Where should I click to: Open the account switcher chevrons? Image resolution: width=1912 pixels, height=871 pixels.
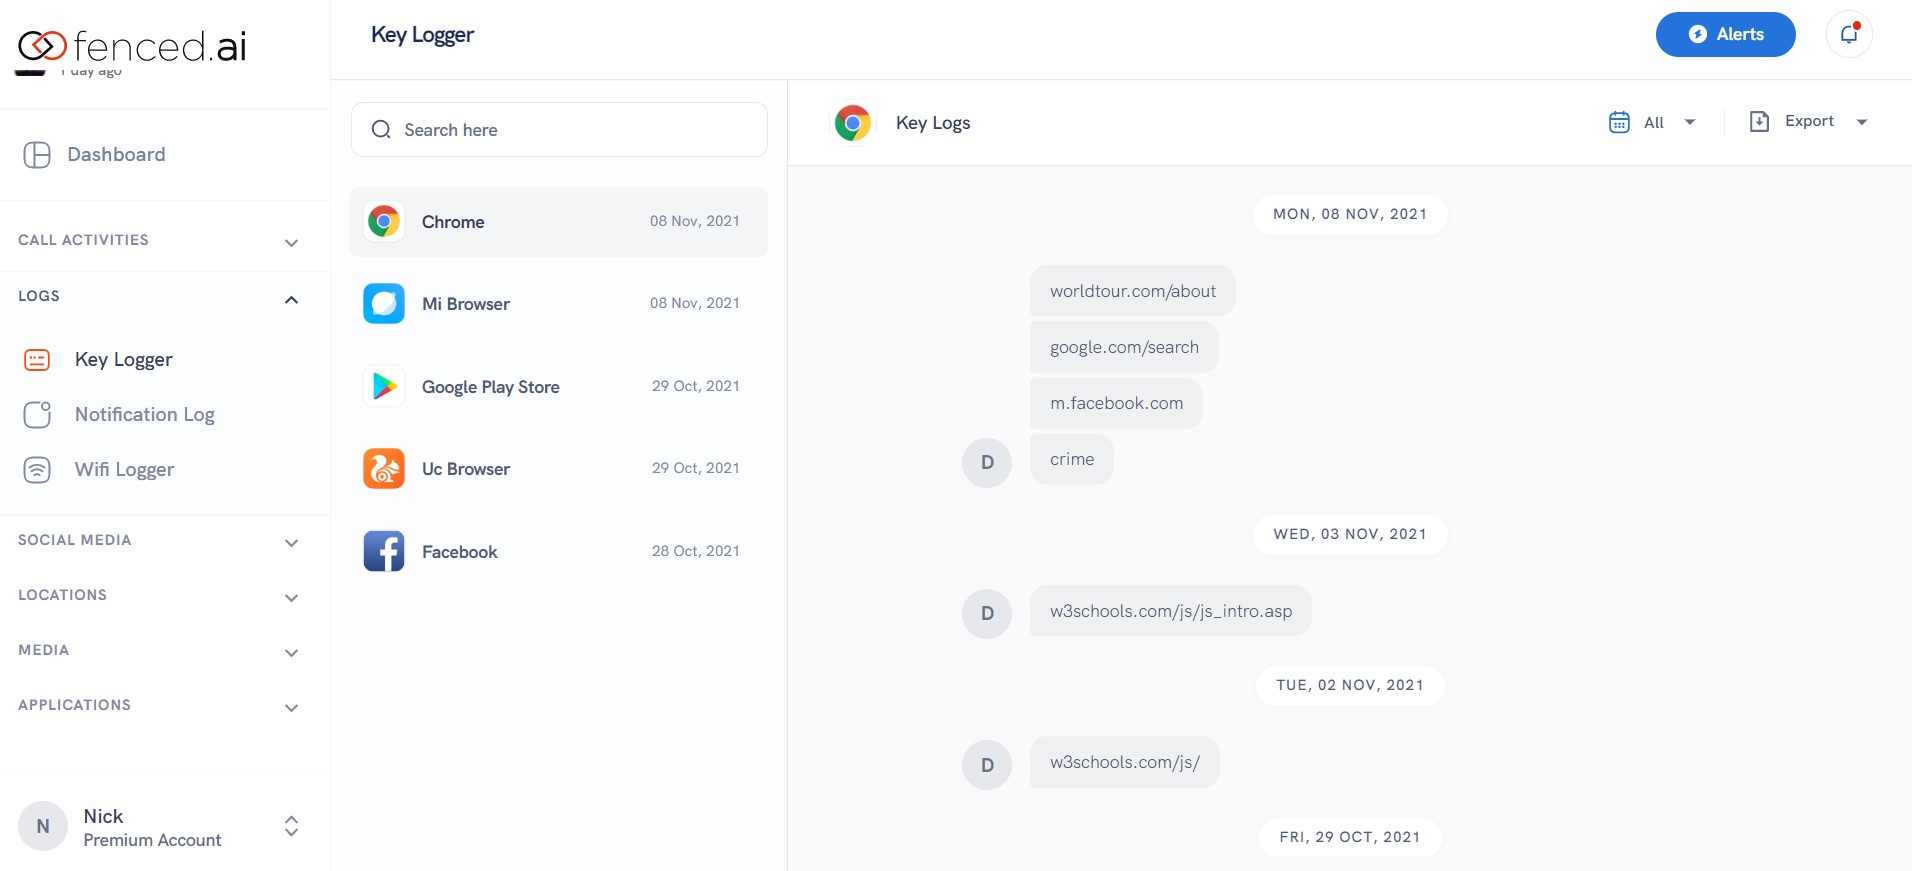pyautogui.click(x=291, y=826)
